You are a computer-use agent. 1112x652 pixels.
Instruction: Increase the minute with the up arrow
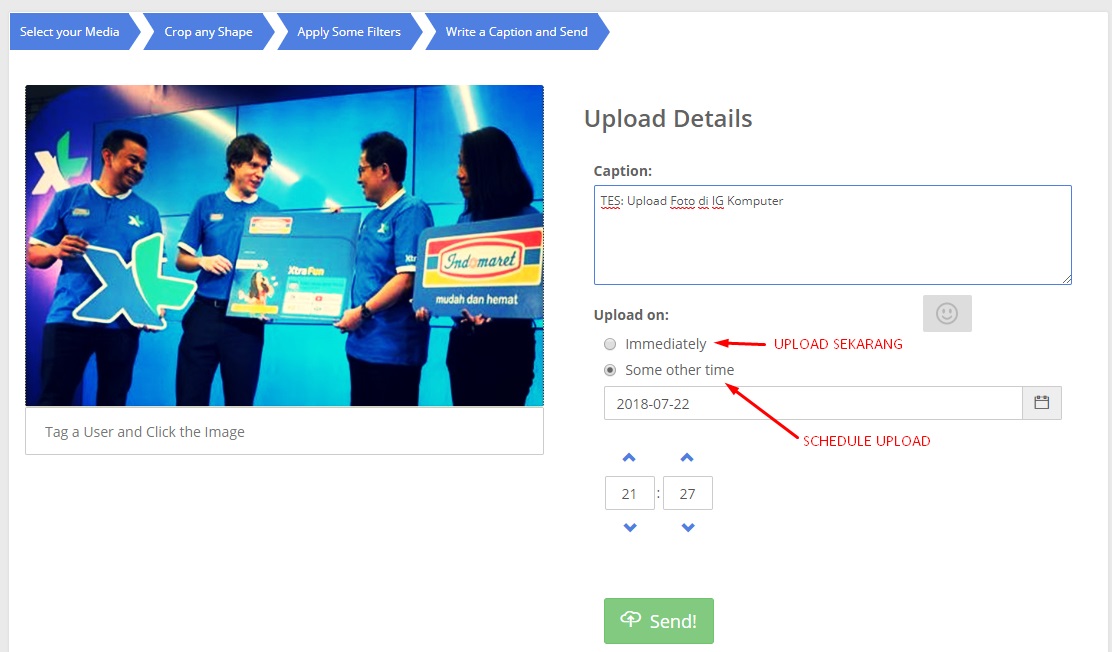(x=687, y=458)
